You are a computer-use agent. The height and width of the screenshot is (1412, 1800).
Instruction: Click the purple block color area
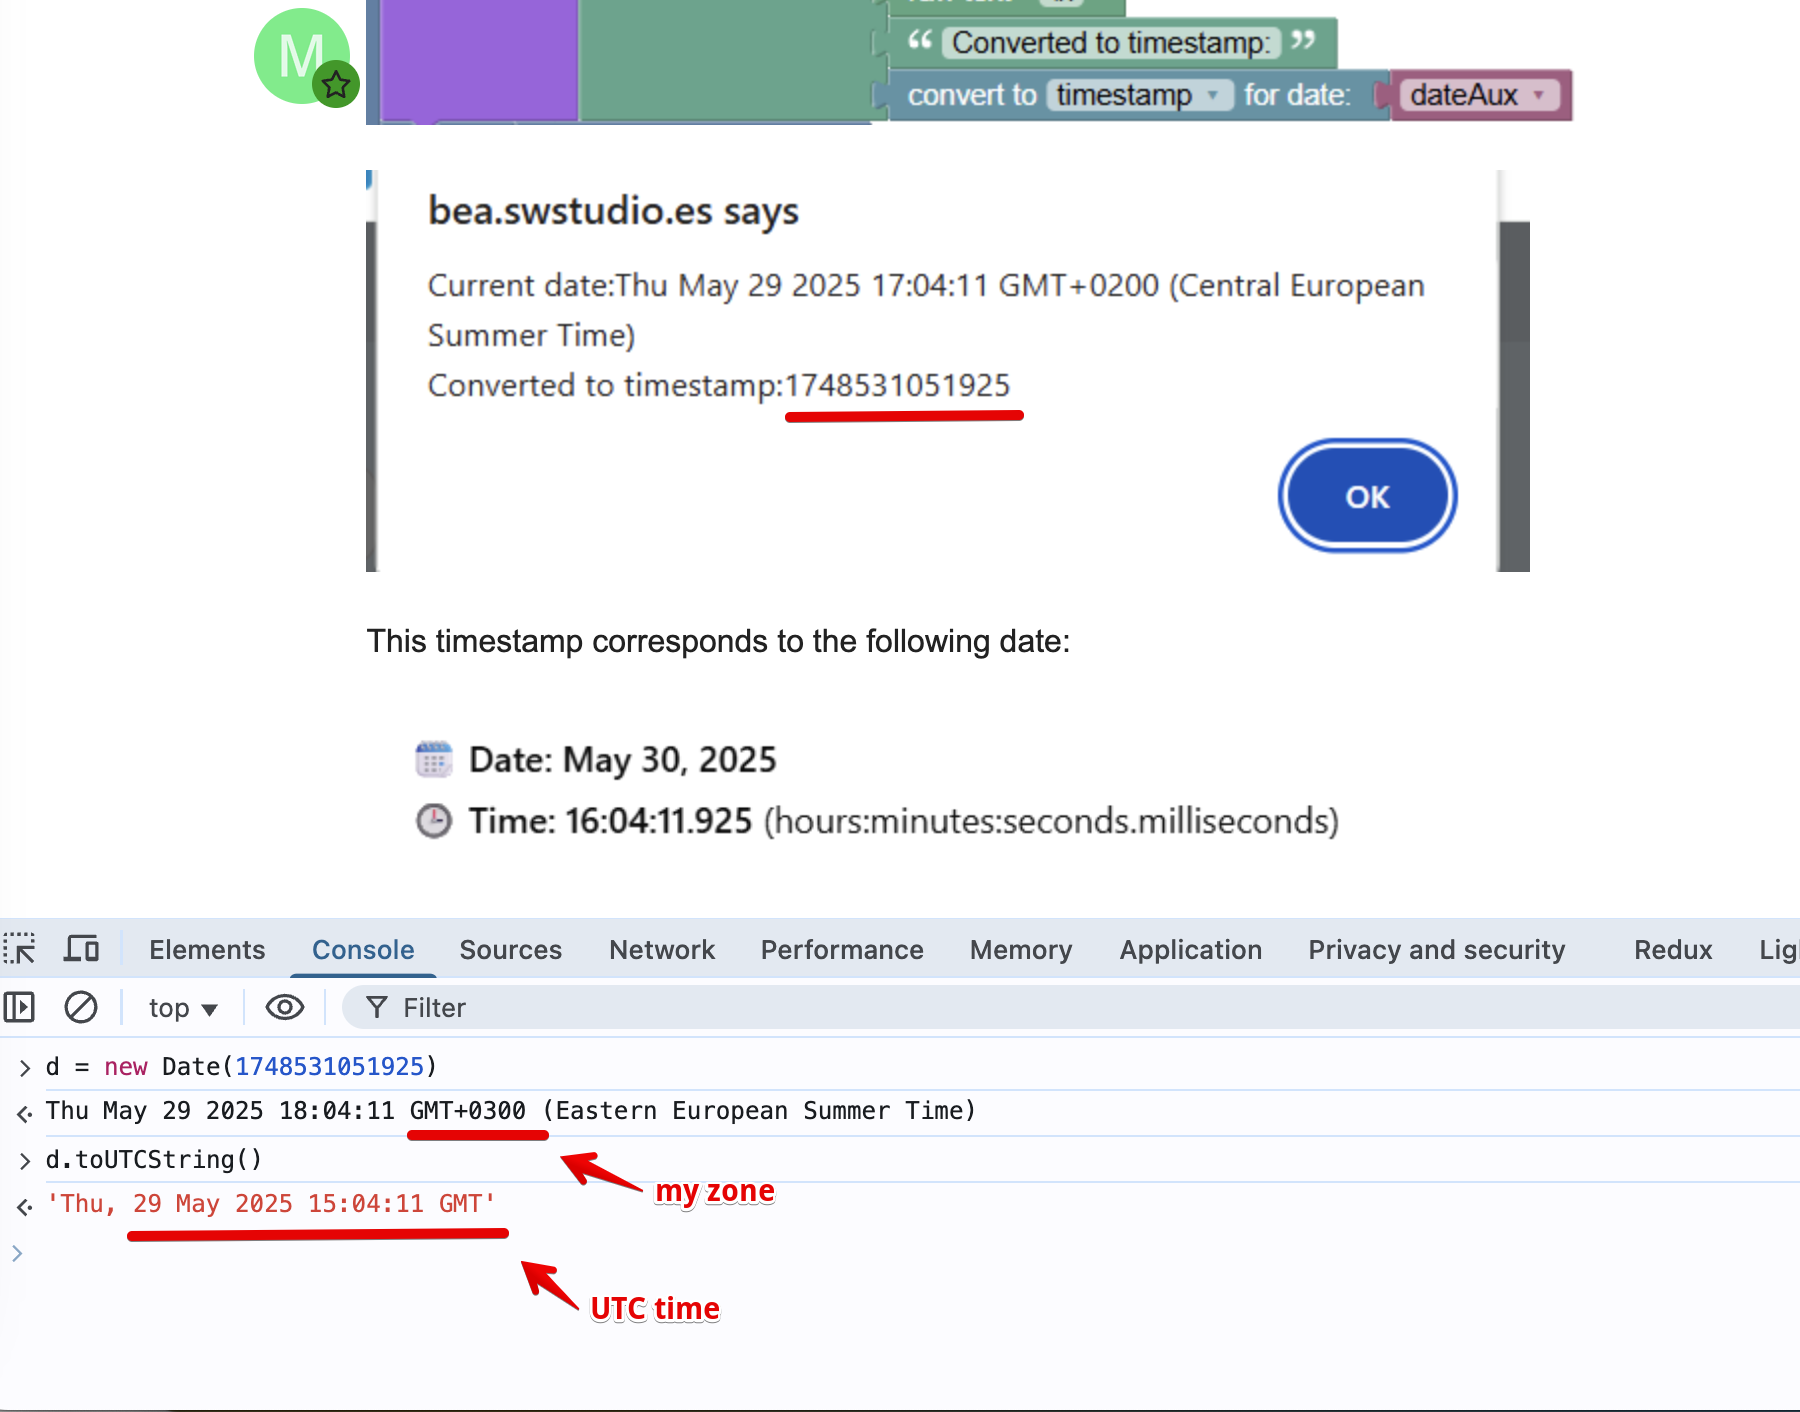(x=480, y=60)
